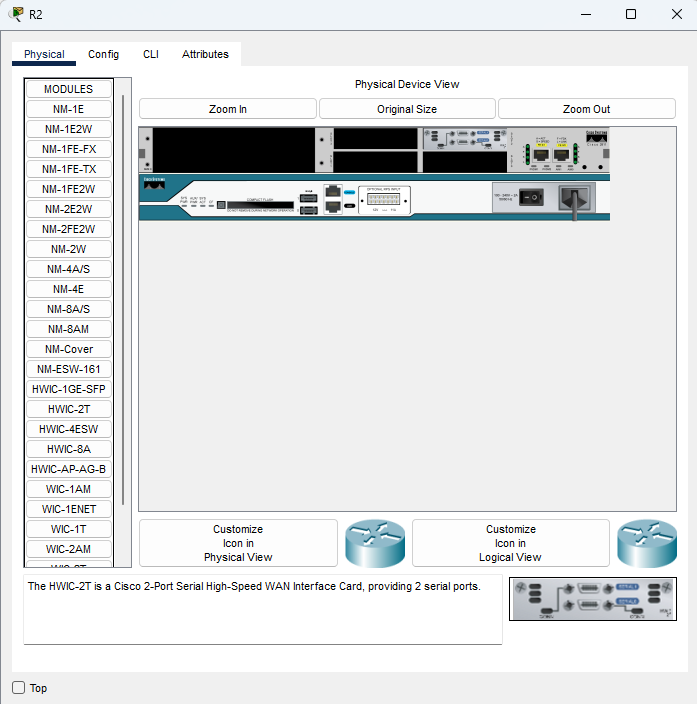Click the HWIC-2T module preview thumbnail
This screenshot has width=697, height=704.
tap(593, 599)
